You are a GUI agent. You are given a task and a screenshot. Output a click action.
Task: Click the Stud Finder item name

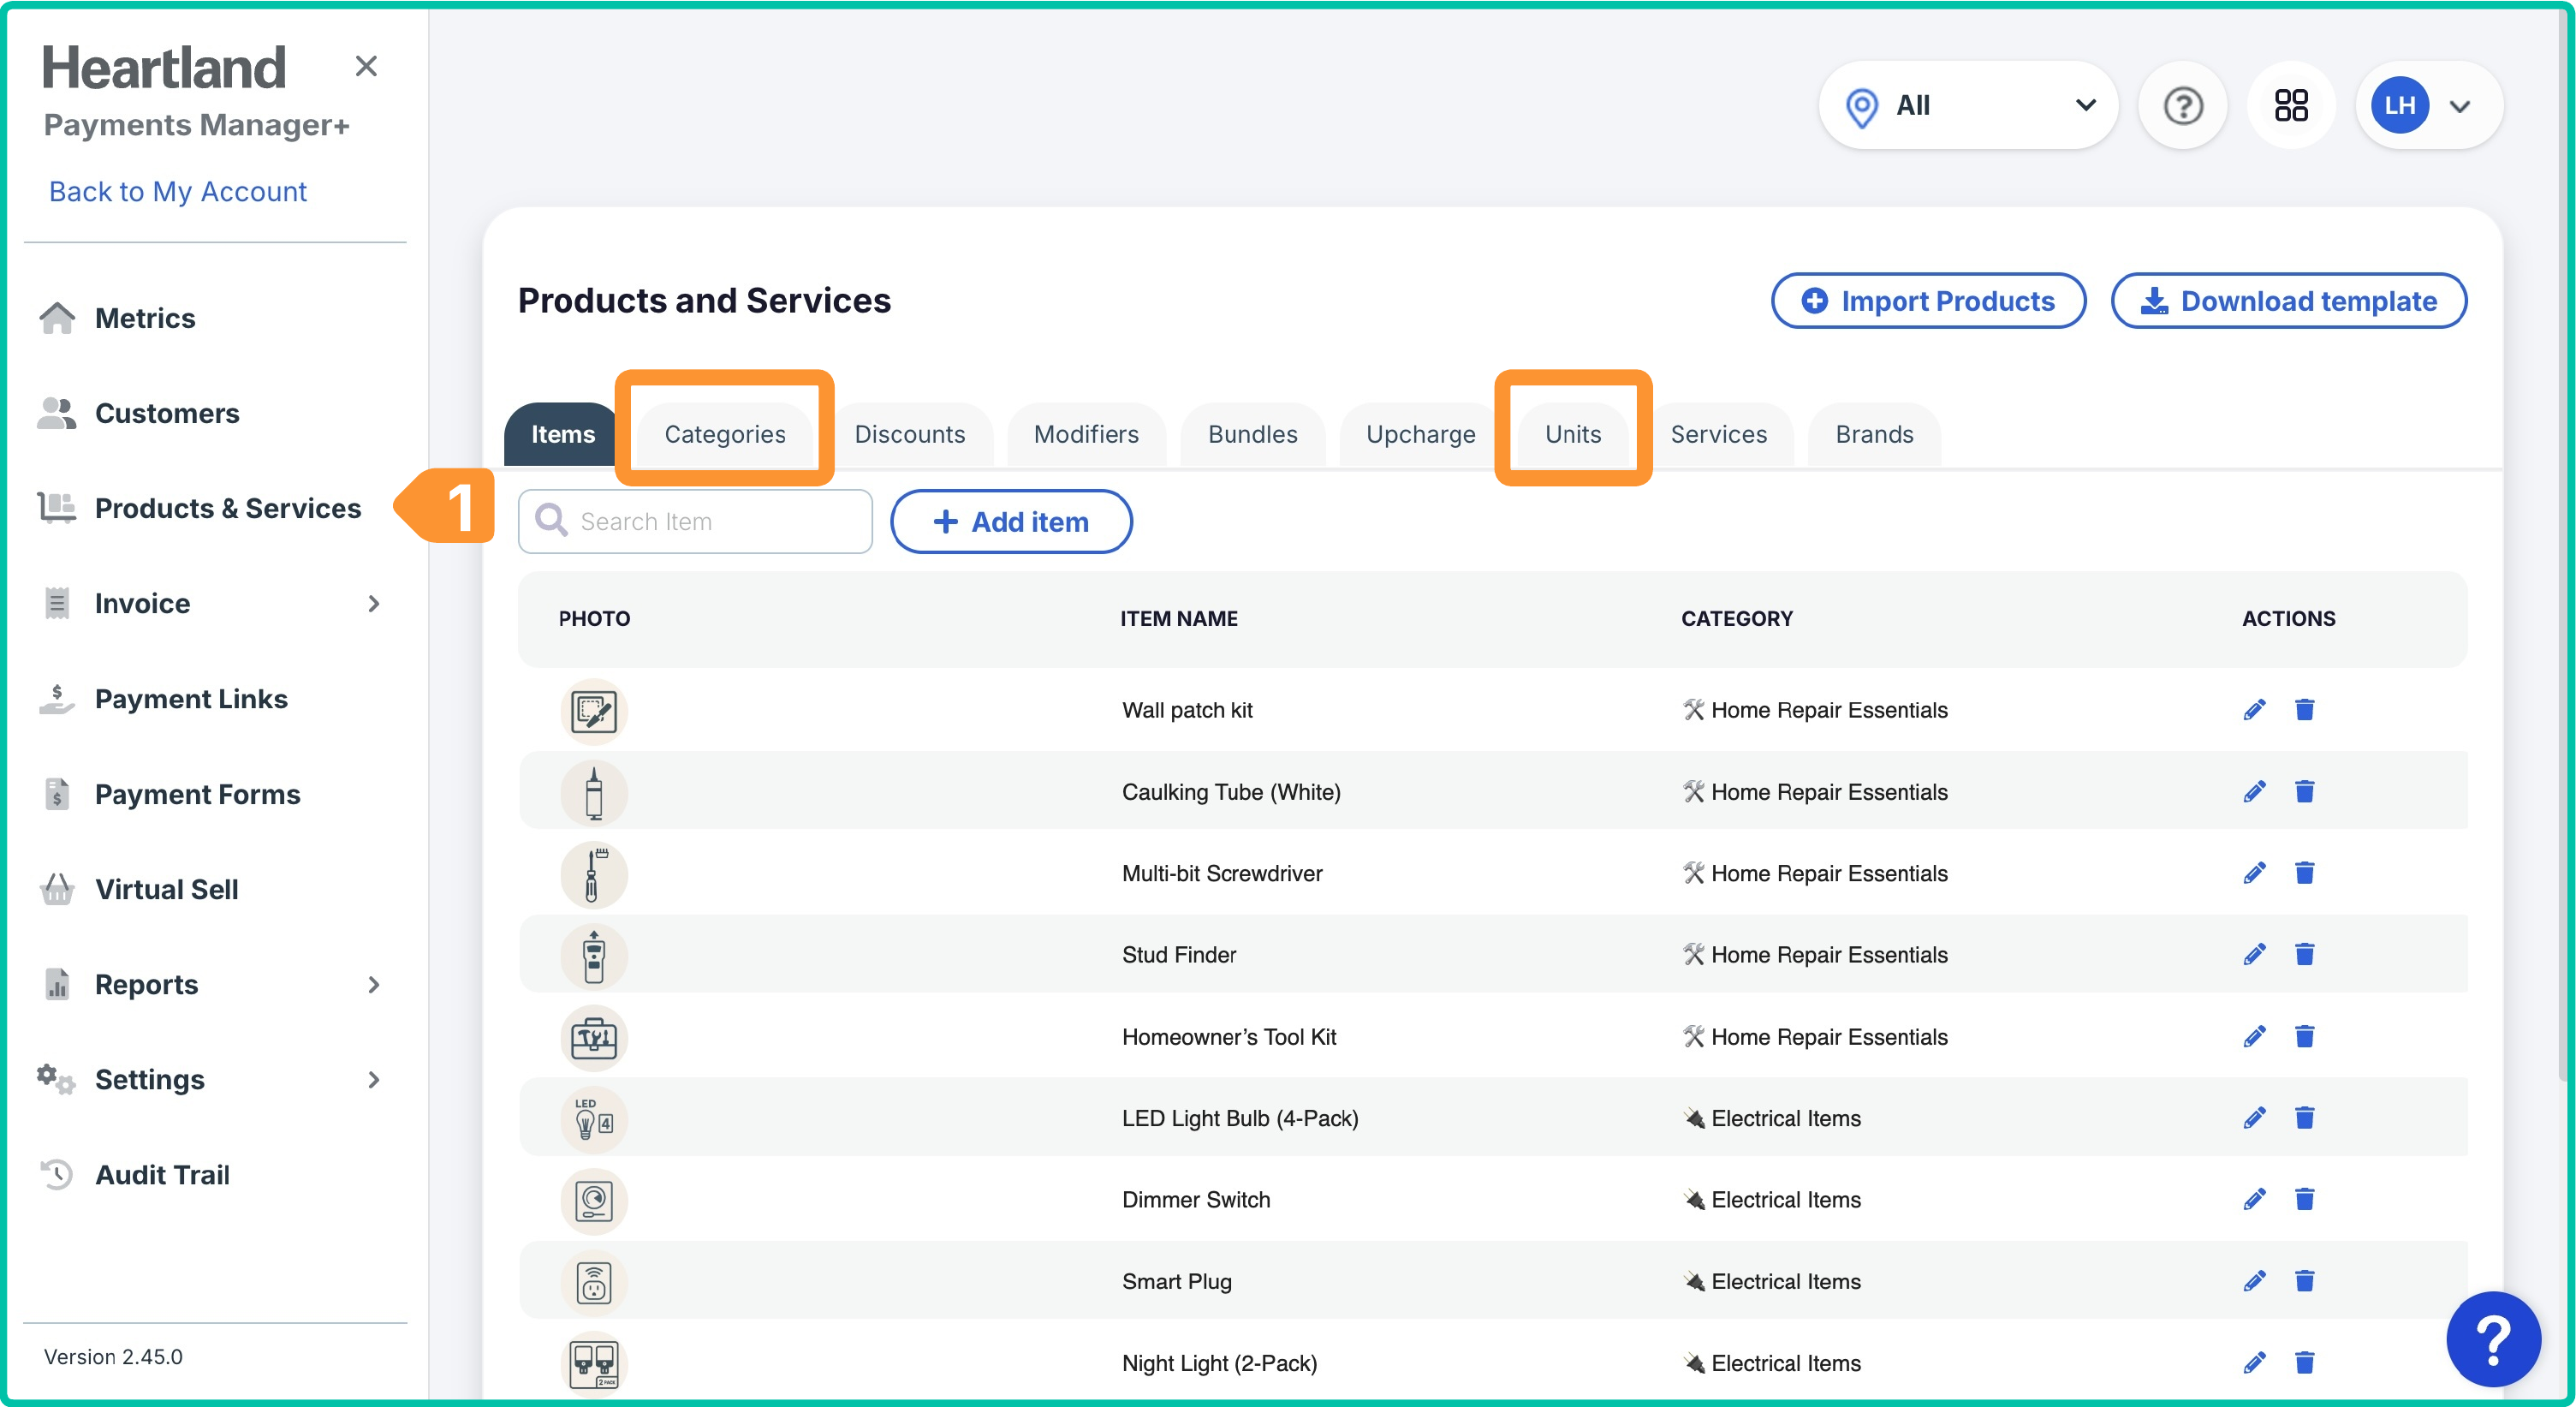[x=1179, y=955]
